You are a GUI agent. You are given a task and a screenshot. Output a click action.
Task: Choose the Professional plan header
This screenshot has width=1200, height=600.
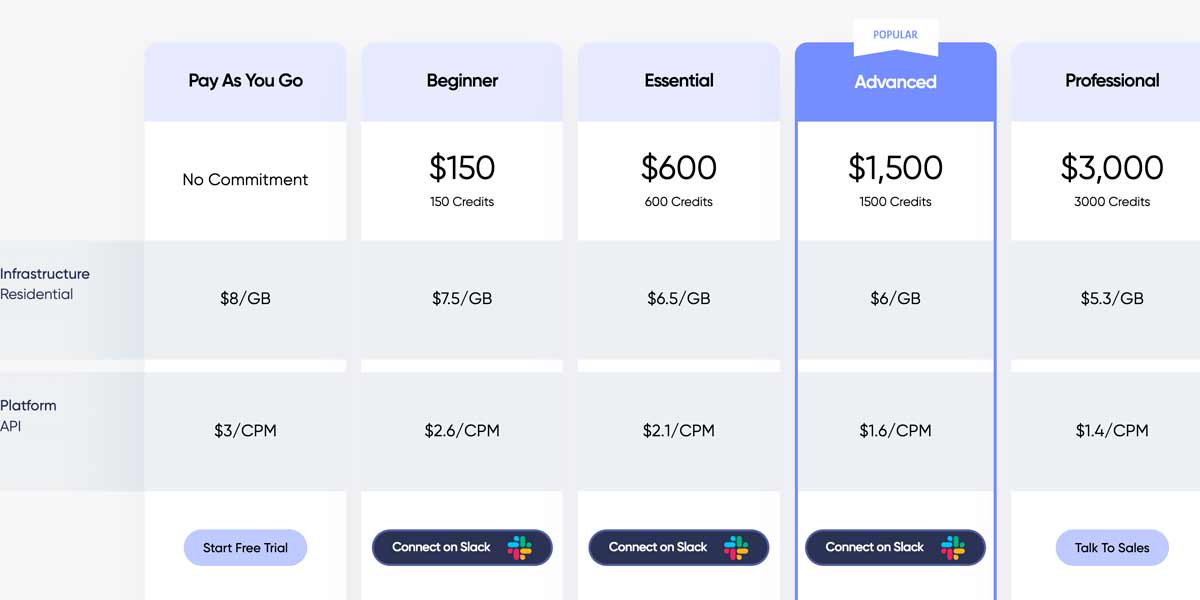pos(1112,81)
